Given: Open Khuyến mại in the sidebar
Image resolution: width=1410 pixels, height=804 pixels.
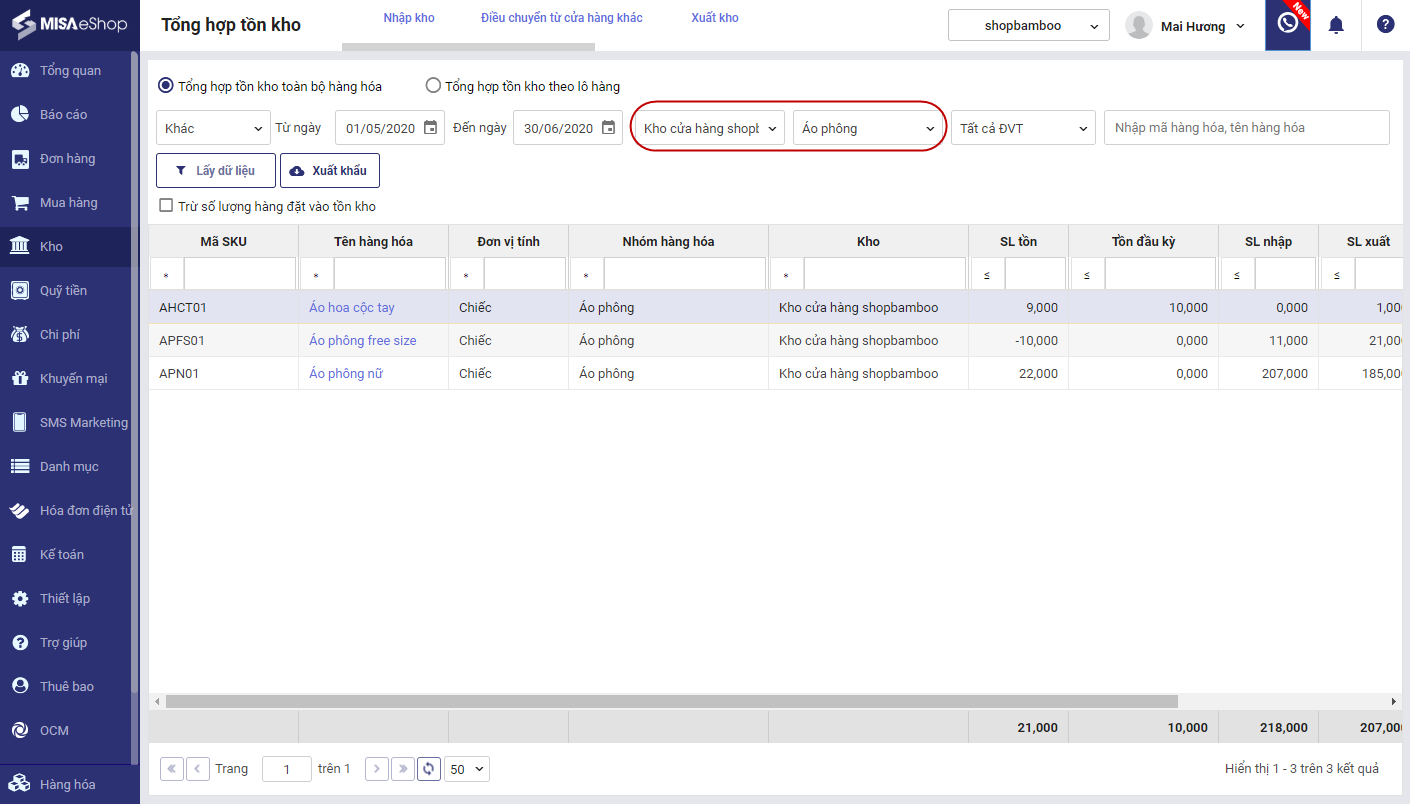Looking at the screenshot, I should pyautogui.click(x=73, y=379).
